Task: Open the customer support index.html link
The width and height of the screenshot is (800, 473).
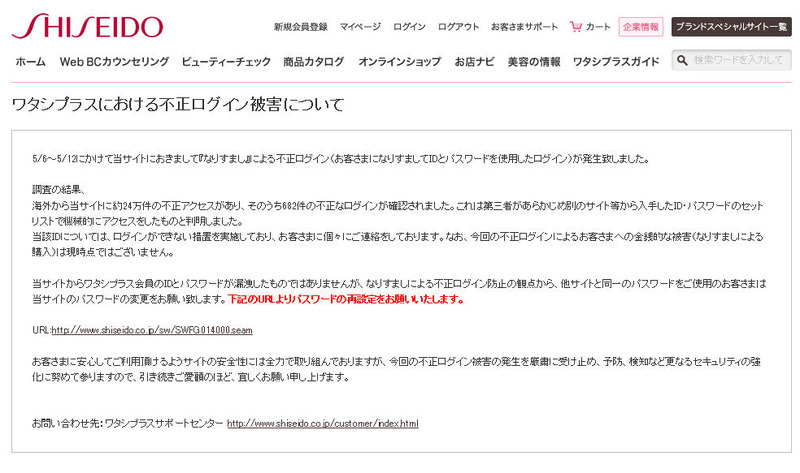Action: click(322, 423)
